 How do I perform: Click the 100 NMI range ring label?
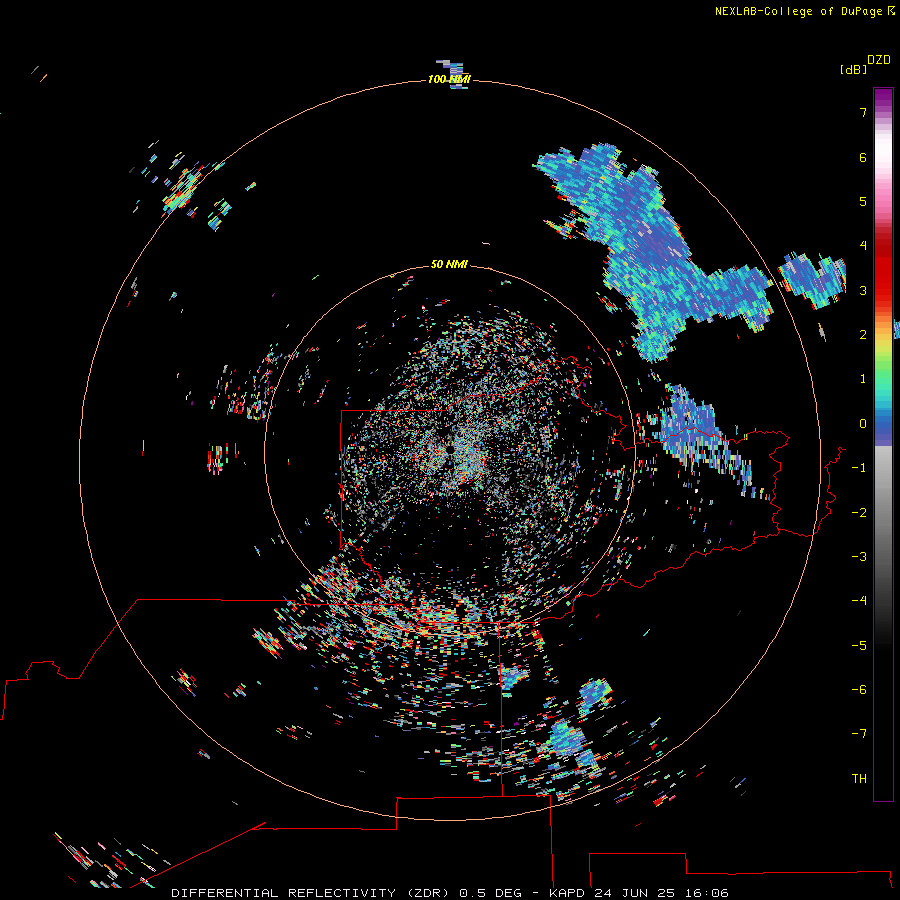(449, 79)
